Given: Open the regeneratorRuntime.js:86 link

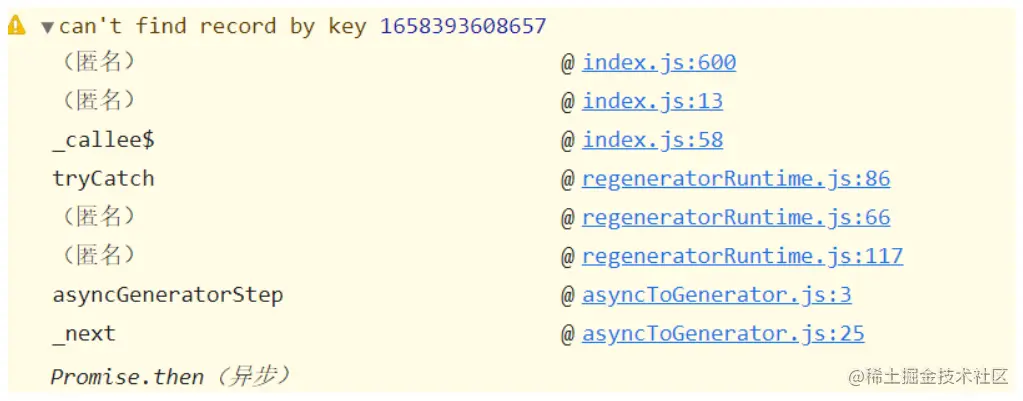Looking at the screenshot, I should point(735,179).
